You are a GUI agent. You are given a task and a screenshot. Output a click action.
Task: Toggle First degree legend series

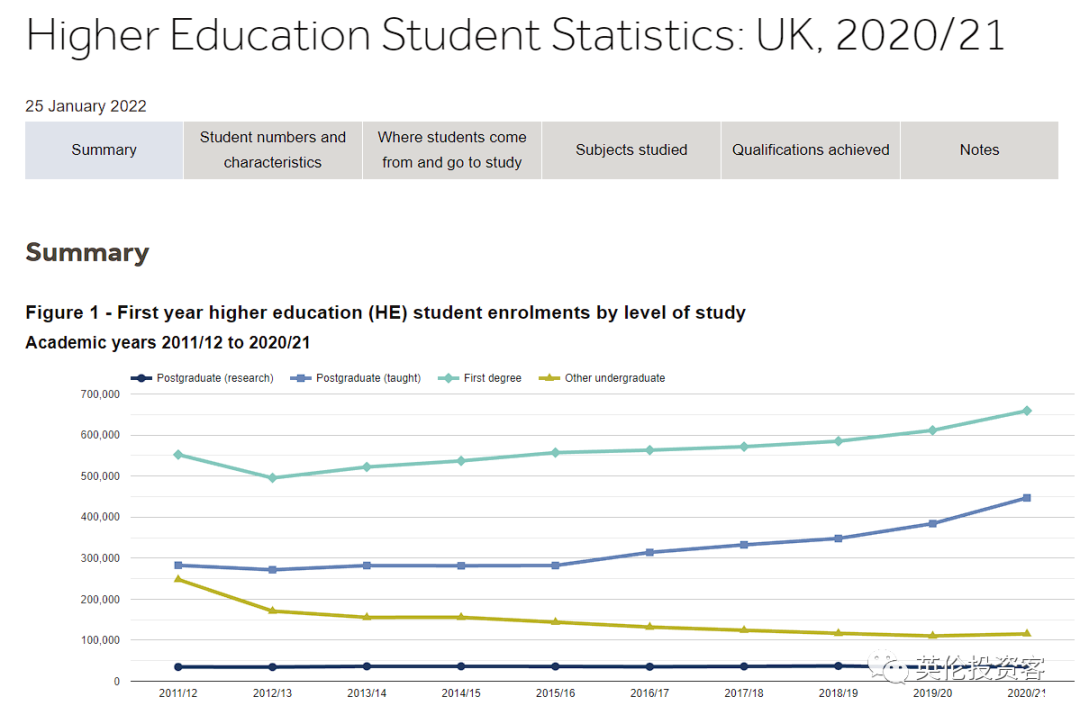pos(479,378)
